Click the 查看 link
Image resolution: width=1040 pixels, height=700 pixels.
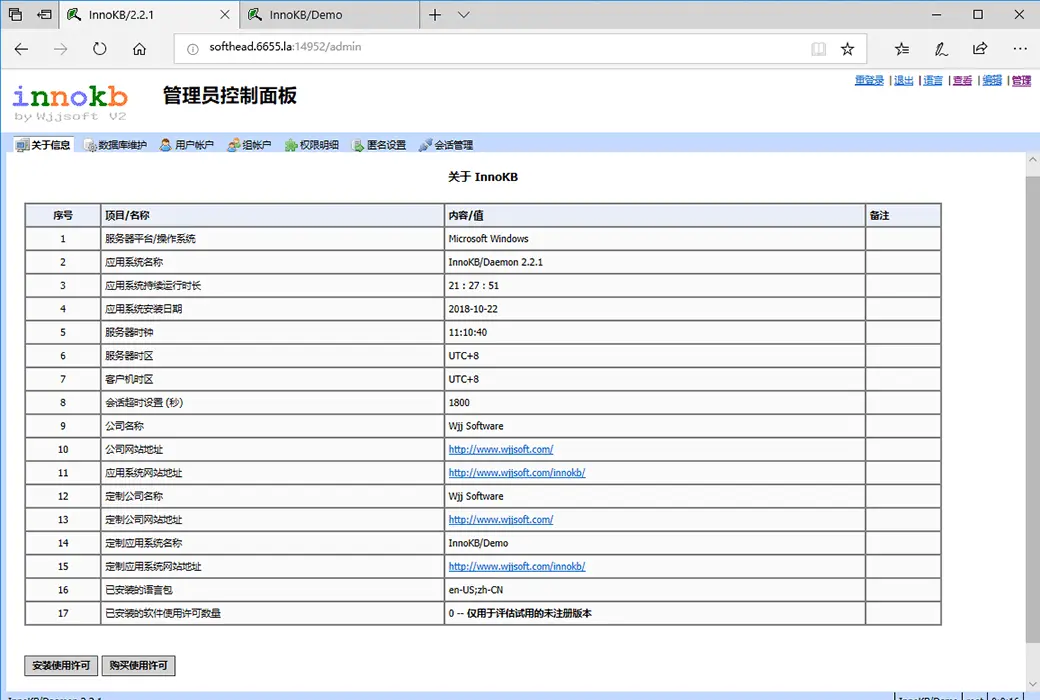pos(962,80)
